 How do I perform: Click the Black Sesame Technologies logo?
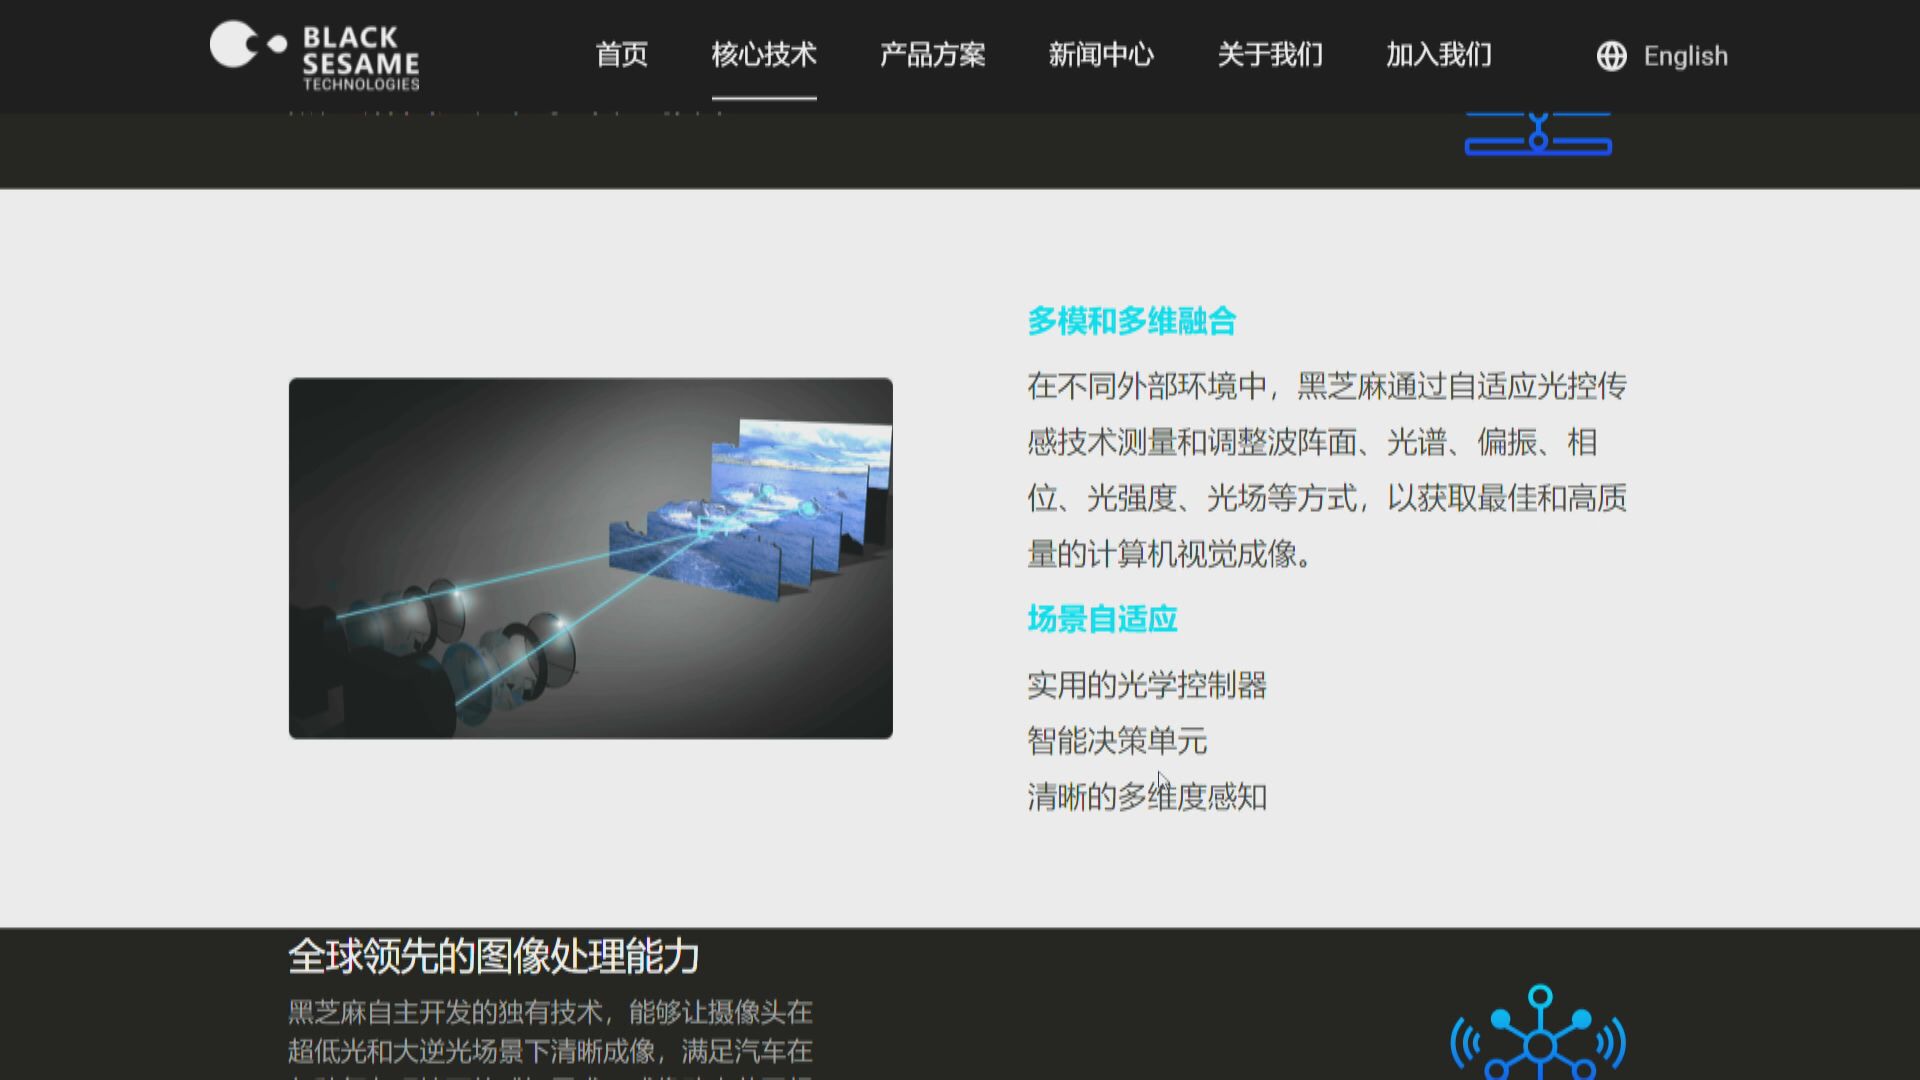(x=314, y=56)
